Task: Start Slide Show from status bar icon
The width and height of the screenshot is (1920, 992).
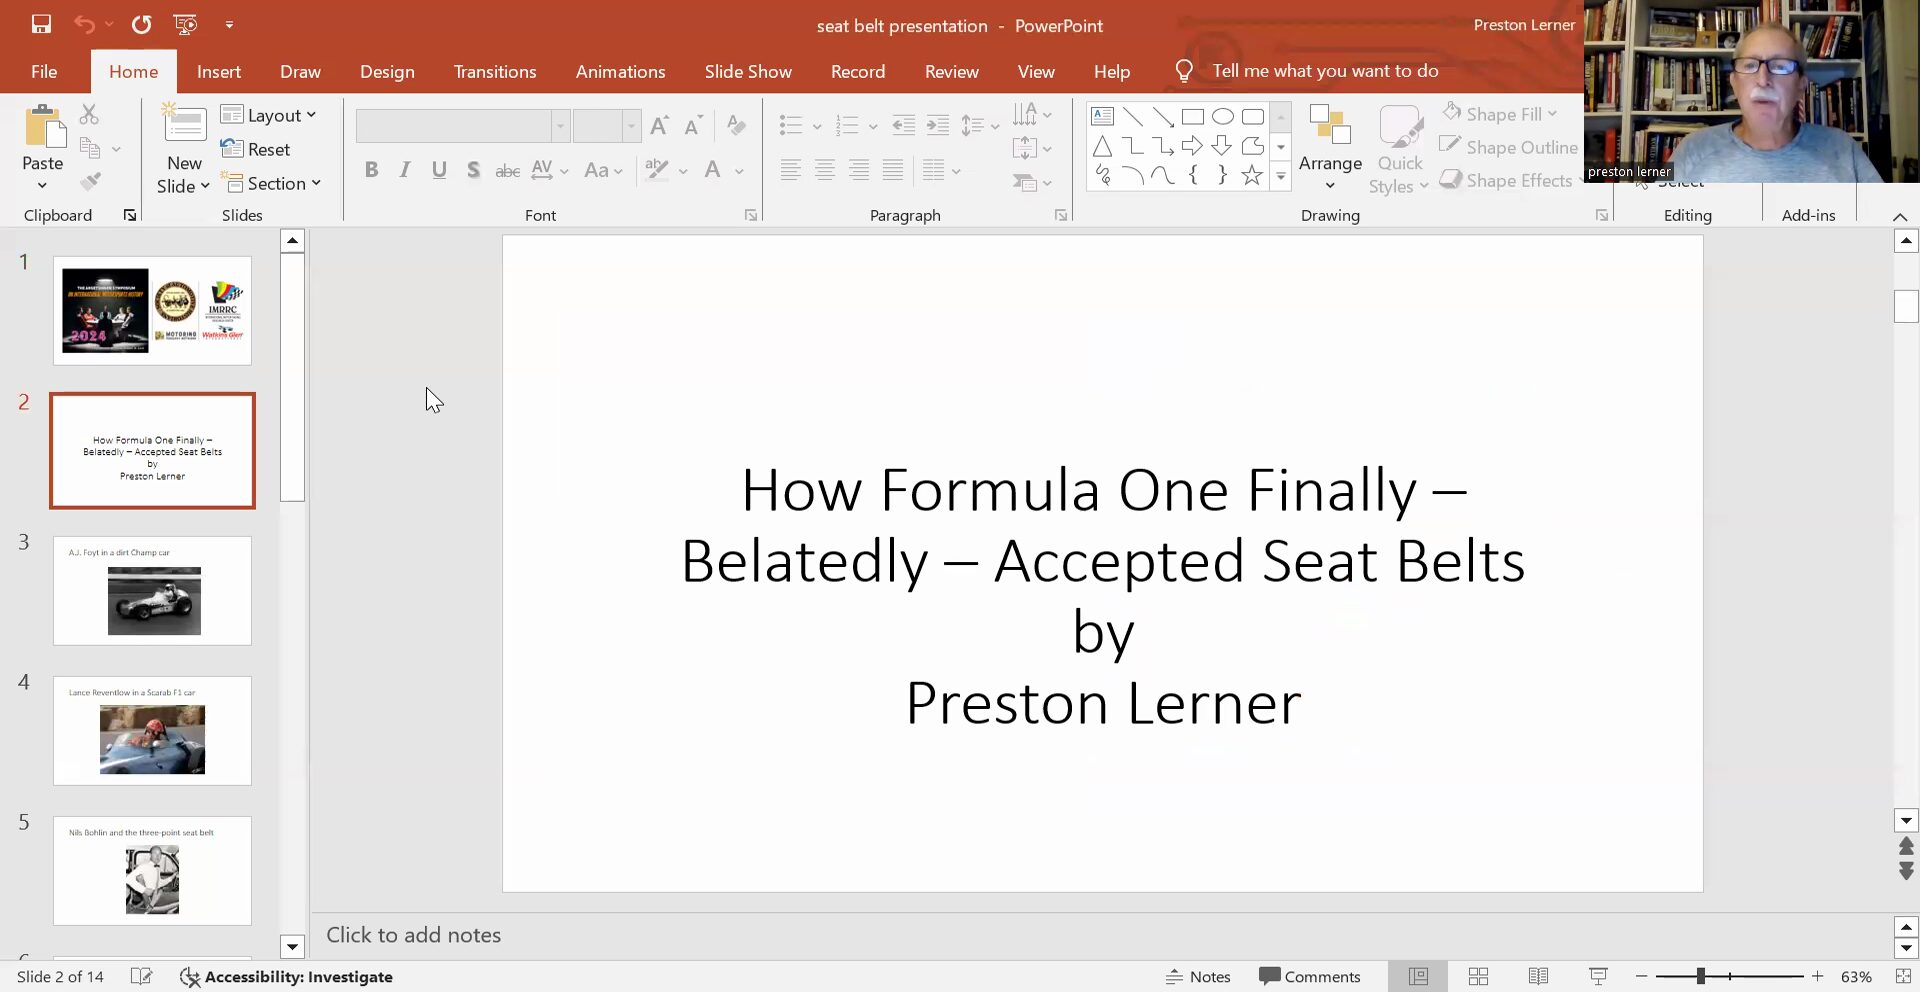Action: (1598, 976)
